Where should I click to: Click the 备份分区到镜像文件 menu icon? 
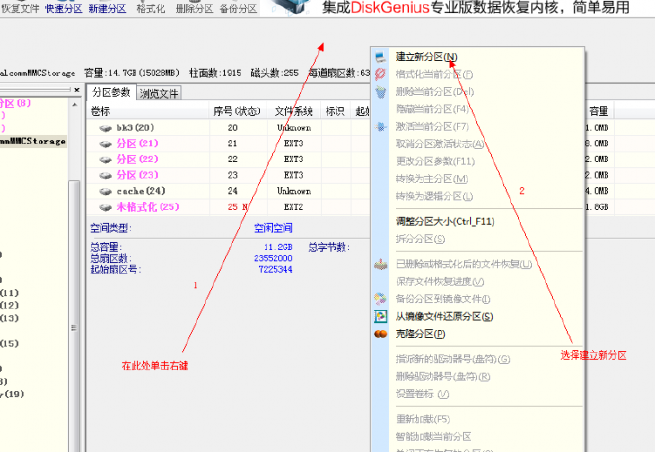(380, 299)
